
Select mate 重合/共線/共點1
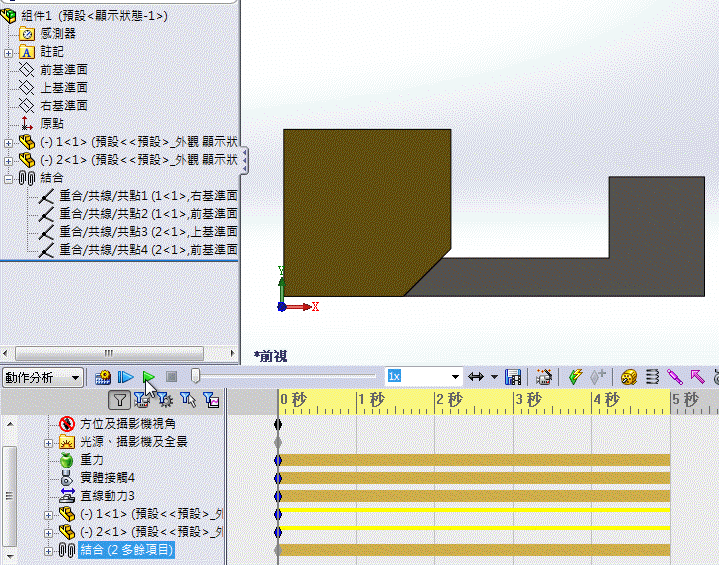(148, 196)
